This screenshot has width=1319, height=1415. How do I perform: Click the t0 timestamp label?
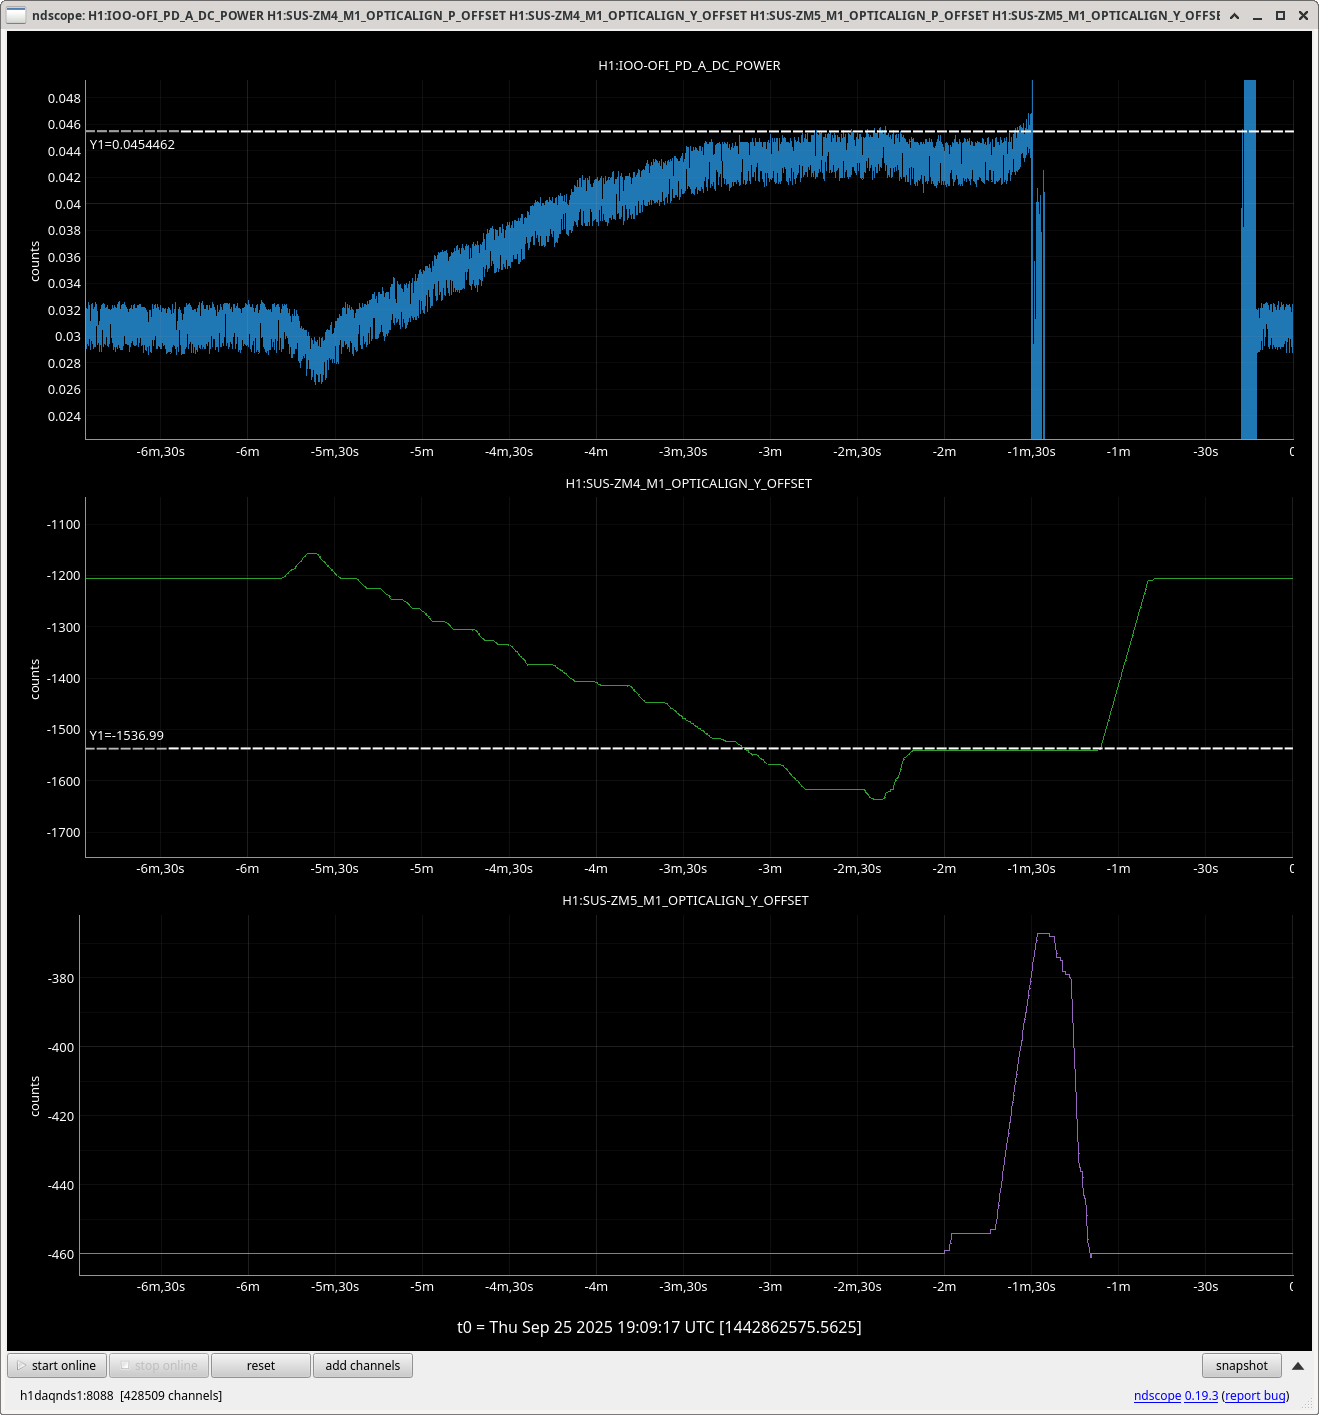click(x=659, y=1327)
